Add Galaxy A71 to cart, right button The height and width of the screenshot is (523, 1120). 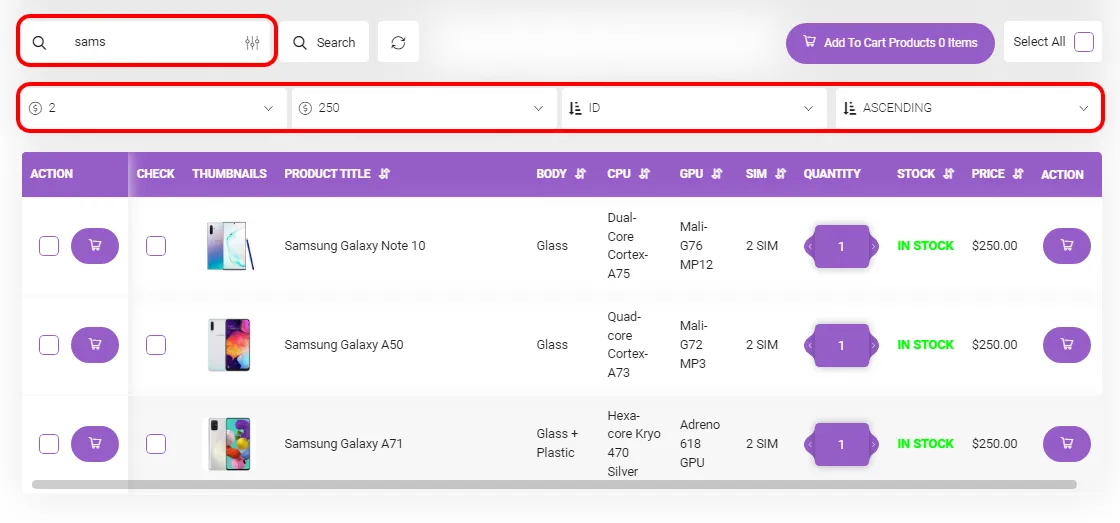1066,444
